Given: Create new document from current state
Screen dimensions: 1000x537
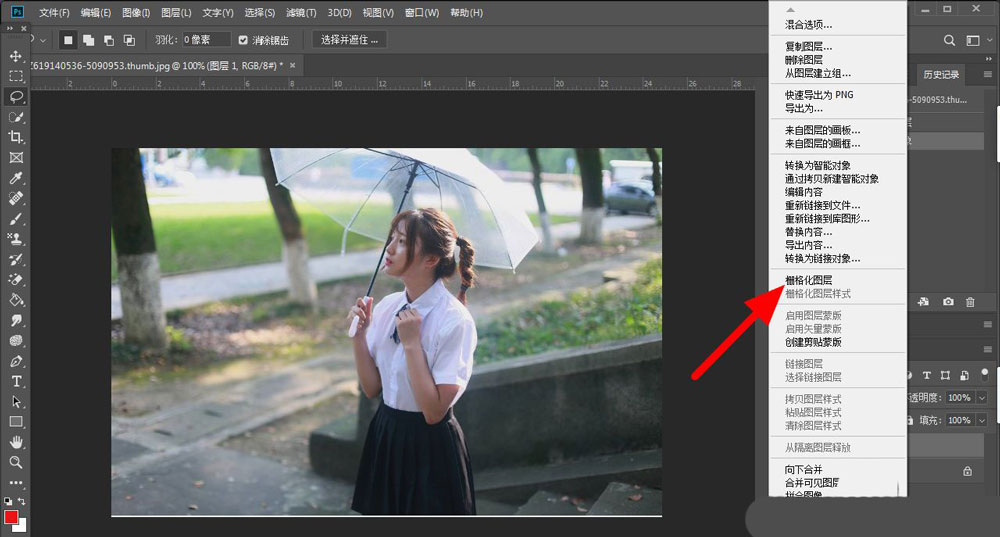Looking at the screenshot, I should (x=923, y=302).
